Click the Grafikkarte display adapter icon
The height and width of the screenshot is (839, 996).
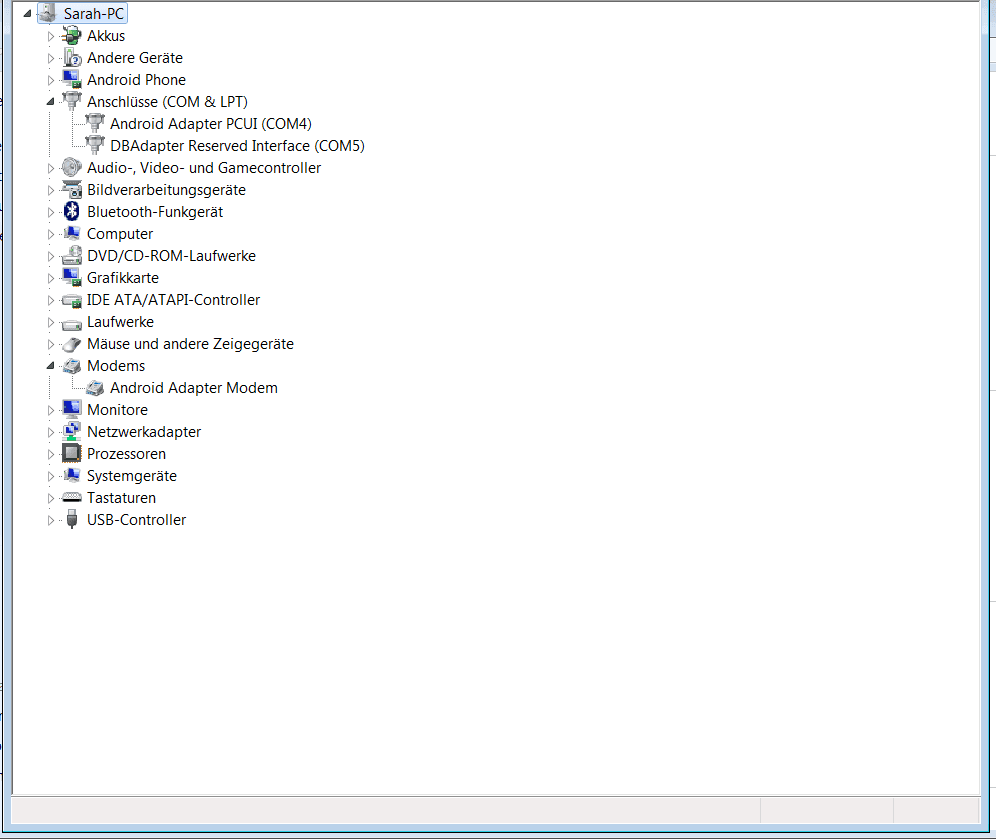pos(72,278)
